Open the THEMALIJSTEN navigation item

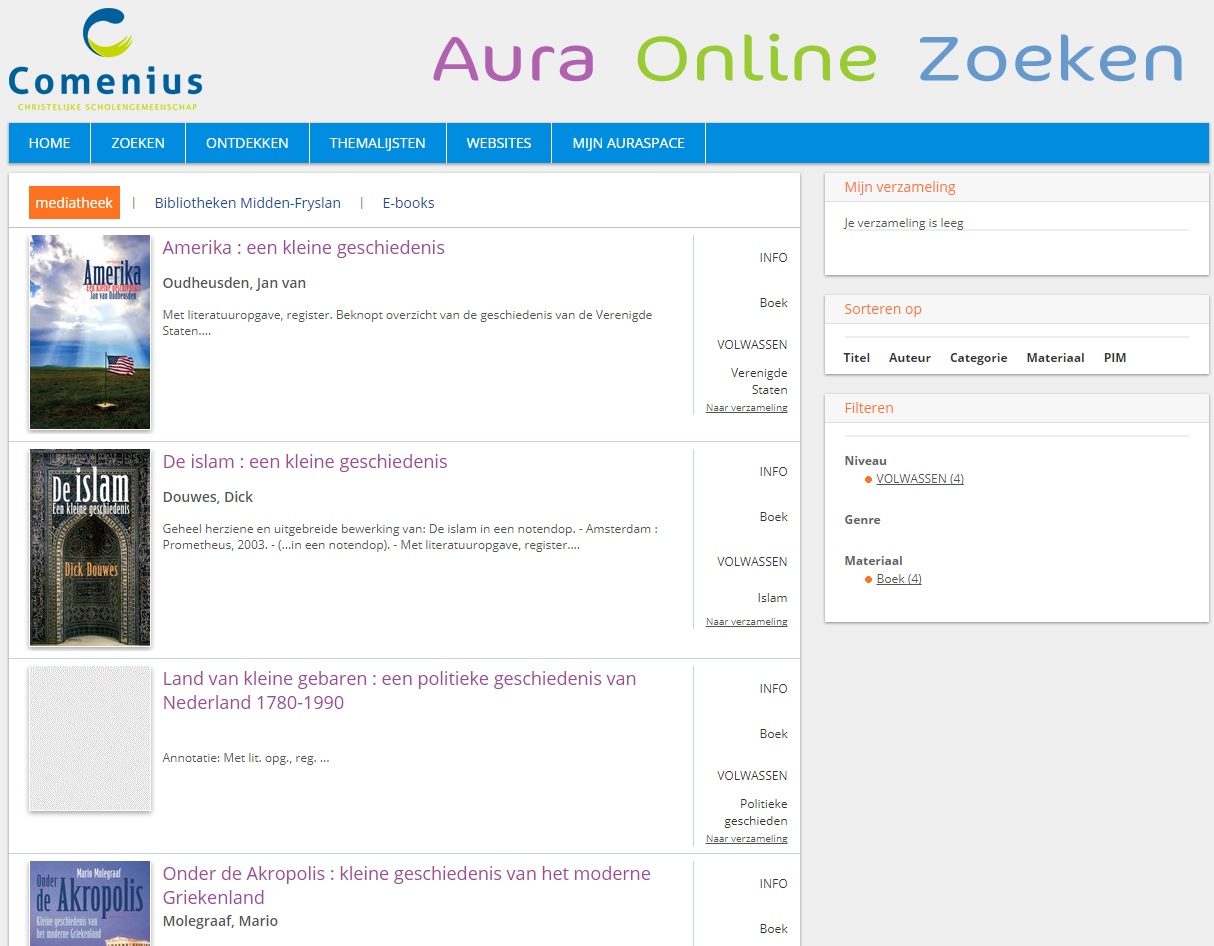pos(377,143)
